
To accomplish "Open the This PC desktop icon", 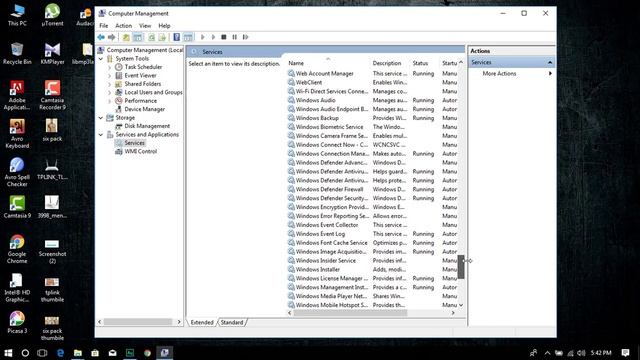I will [x=17, y=15].
